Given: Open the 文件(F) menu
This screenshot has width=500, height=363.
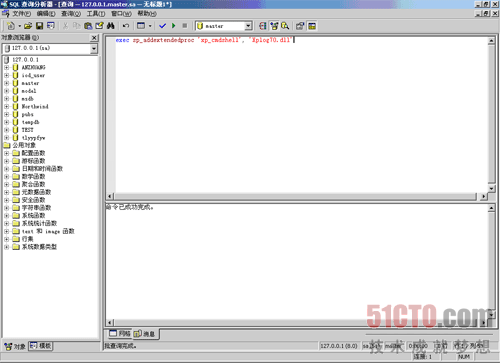Looking at the screenshot, I should [21, 14].
